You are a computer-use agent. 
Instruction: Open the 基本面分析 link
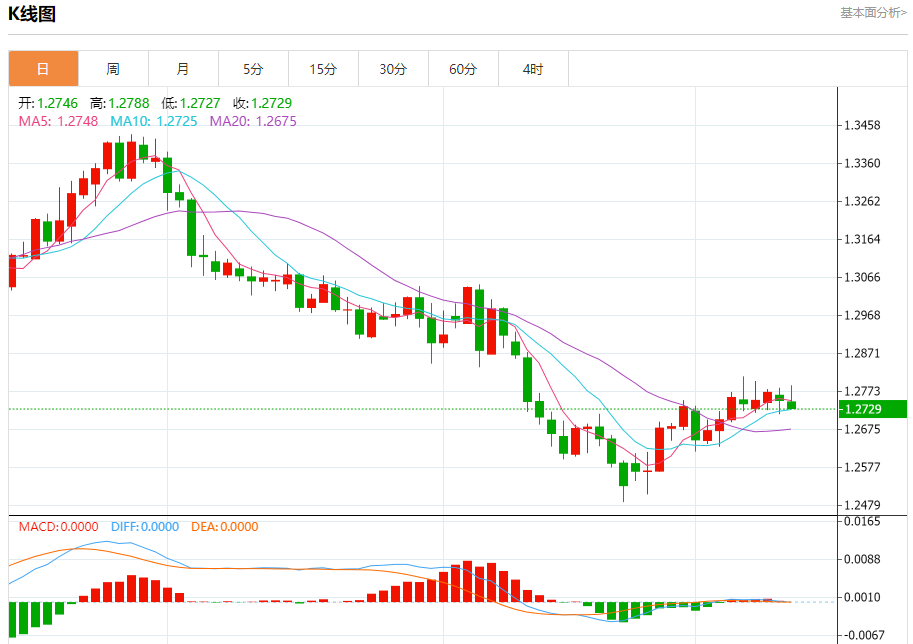coord(873,13)
